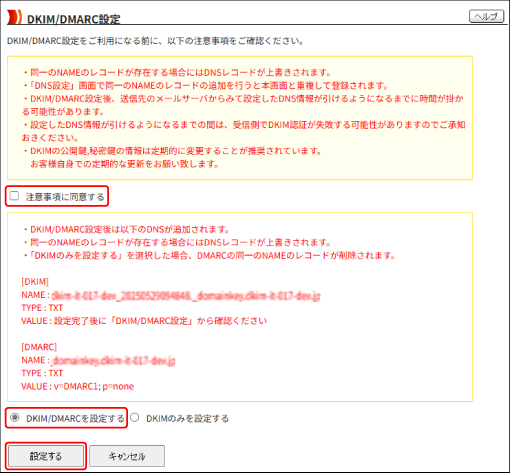The image size is (510, 473).
Task: Select the DKIM/DMARCを設定する radio option
Action: point(15,417)
